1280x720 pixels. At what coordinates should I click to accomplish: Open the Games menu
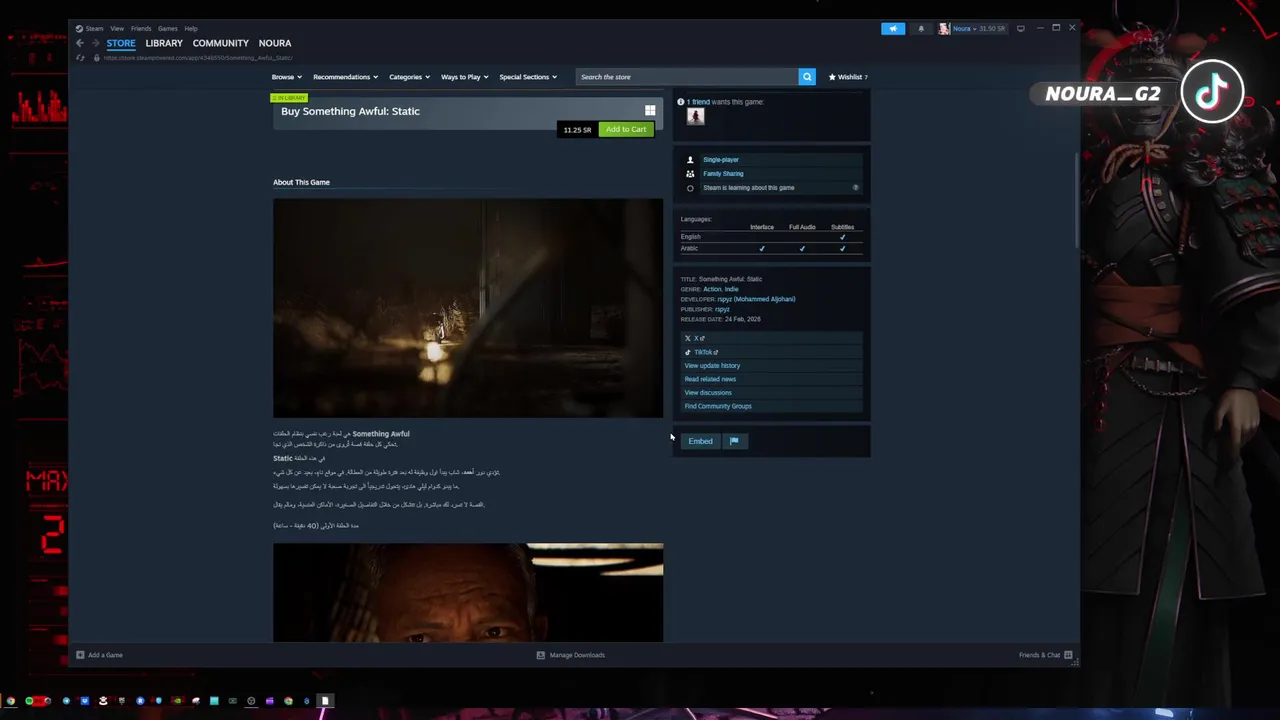pos(168,28)
